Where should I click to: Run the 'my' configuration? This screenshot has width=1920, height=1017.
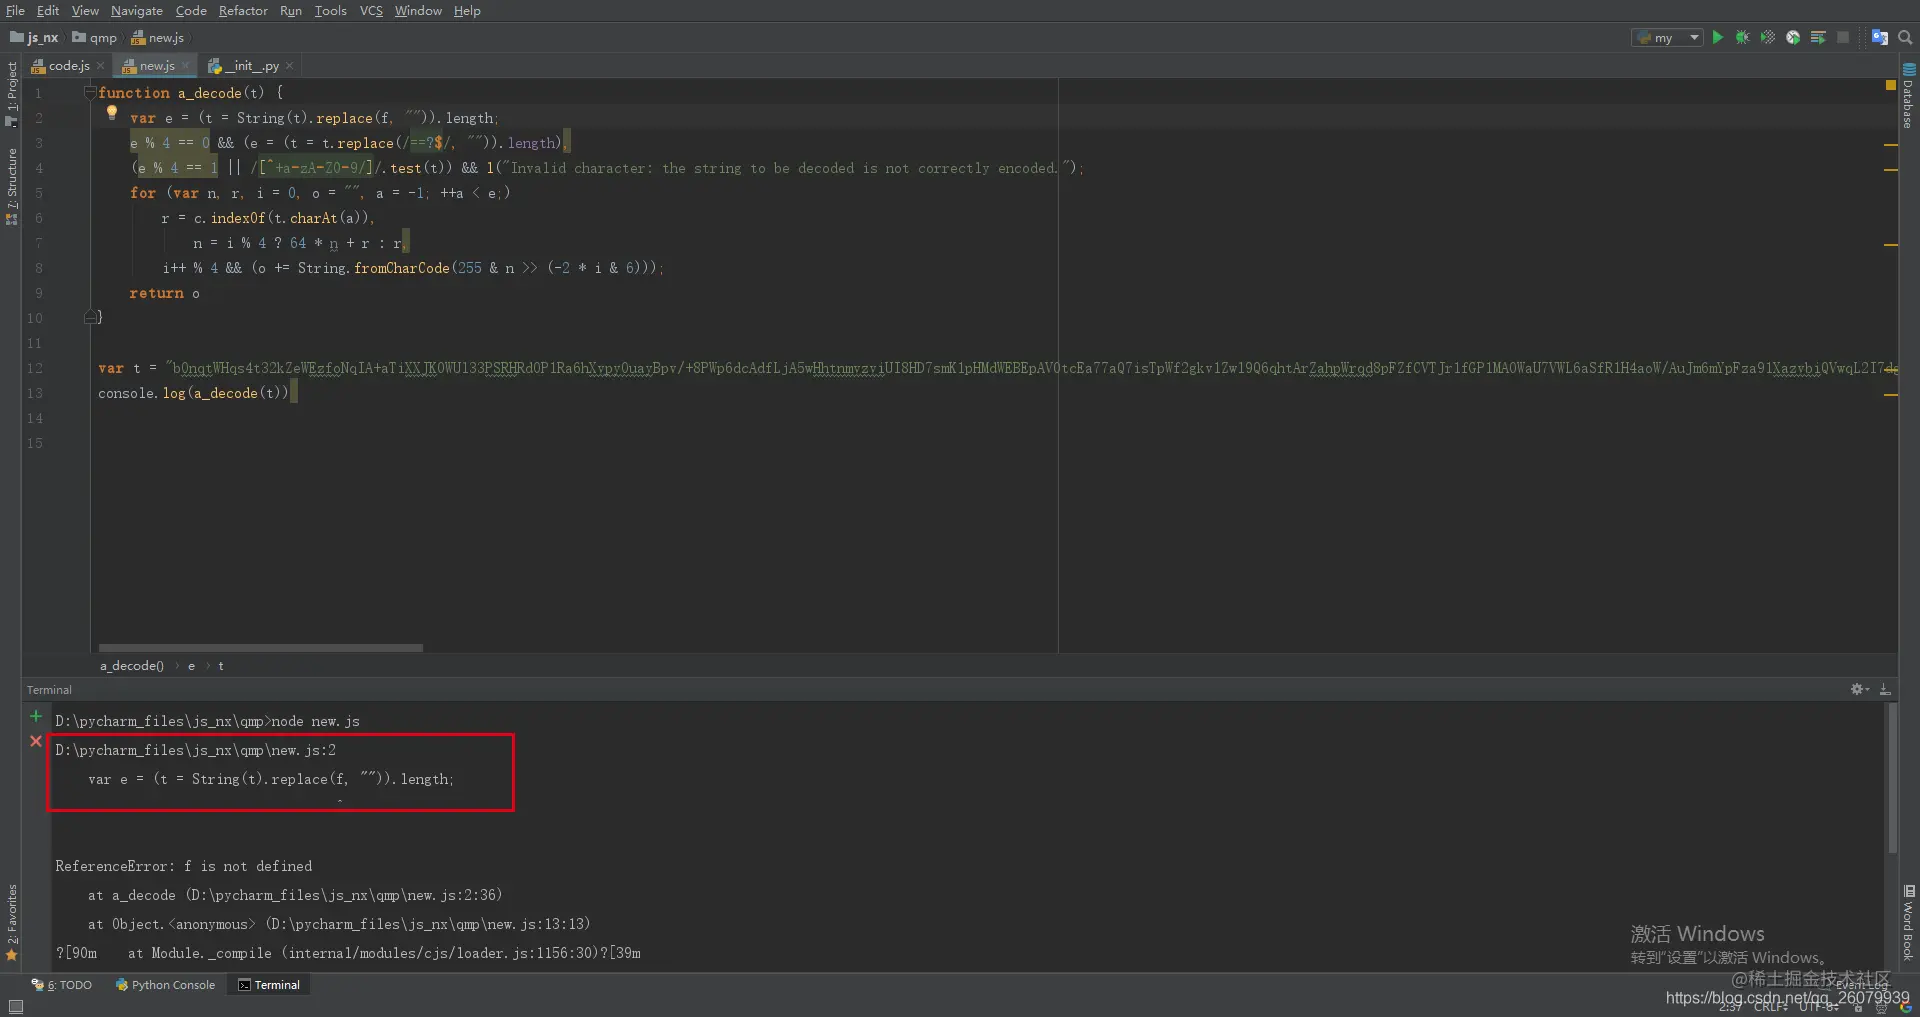click(x=1718, y=37)
